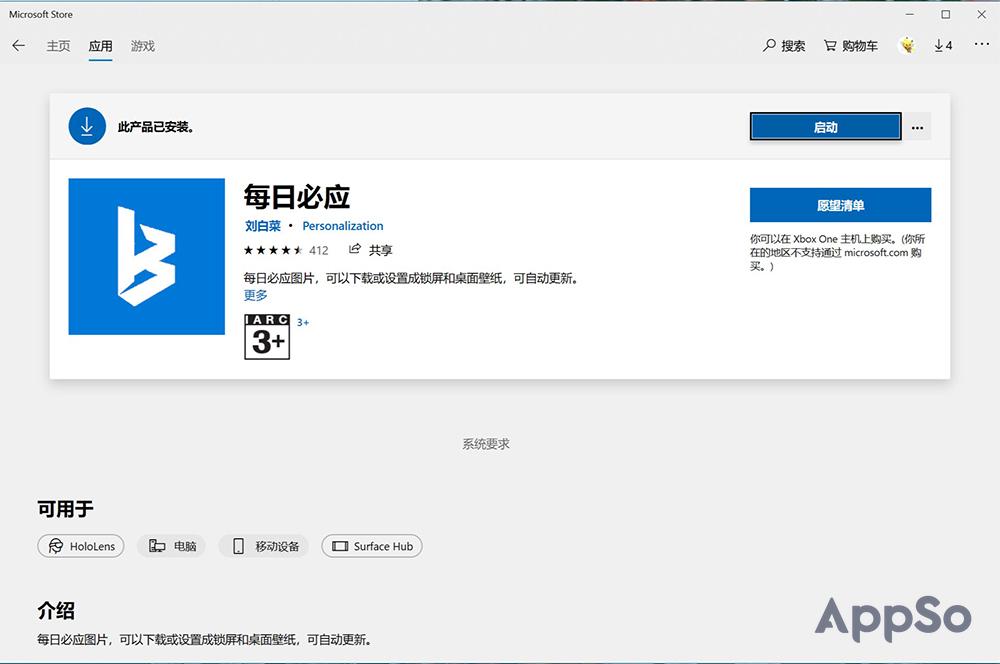
Task: Select the 移动设备 availability chip
Action: coord(263,546)
